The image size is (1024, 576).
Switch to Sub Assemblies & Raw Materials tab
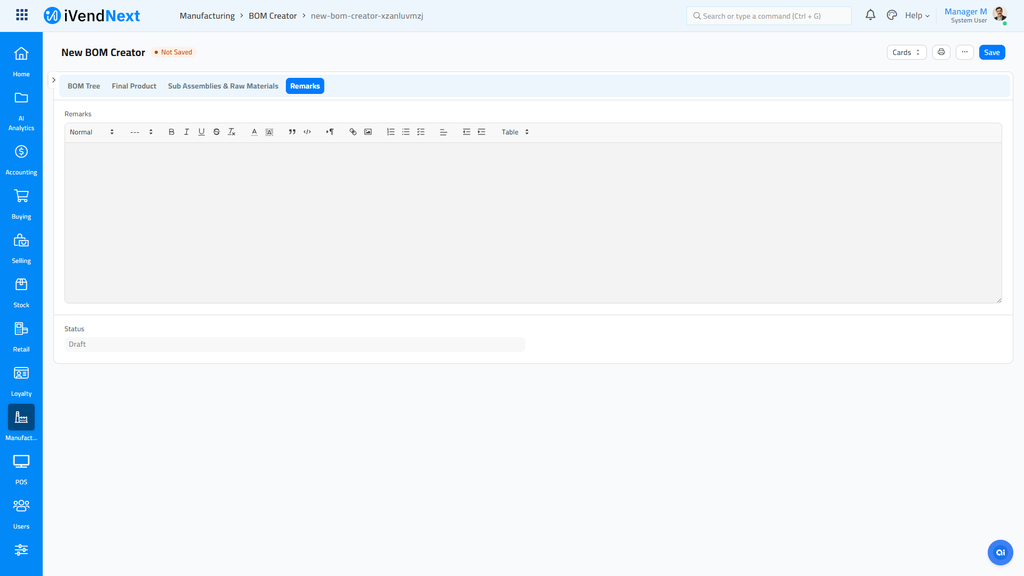point(223,86)
